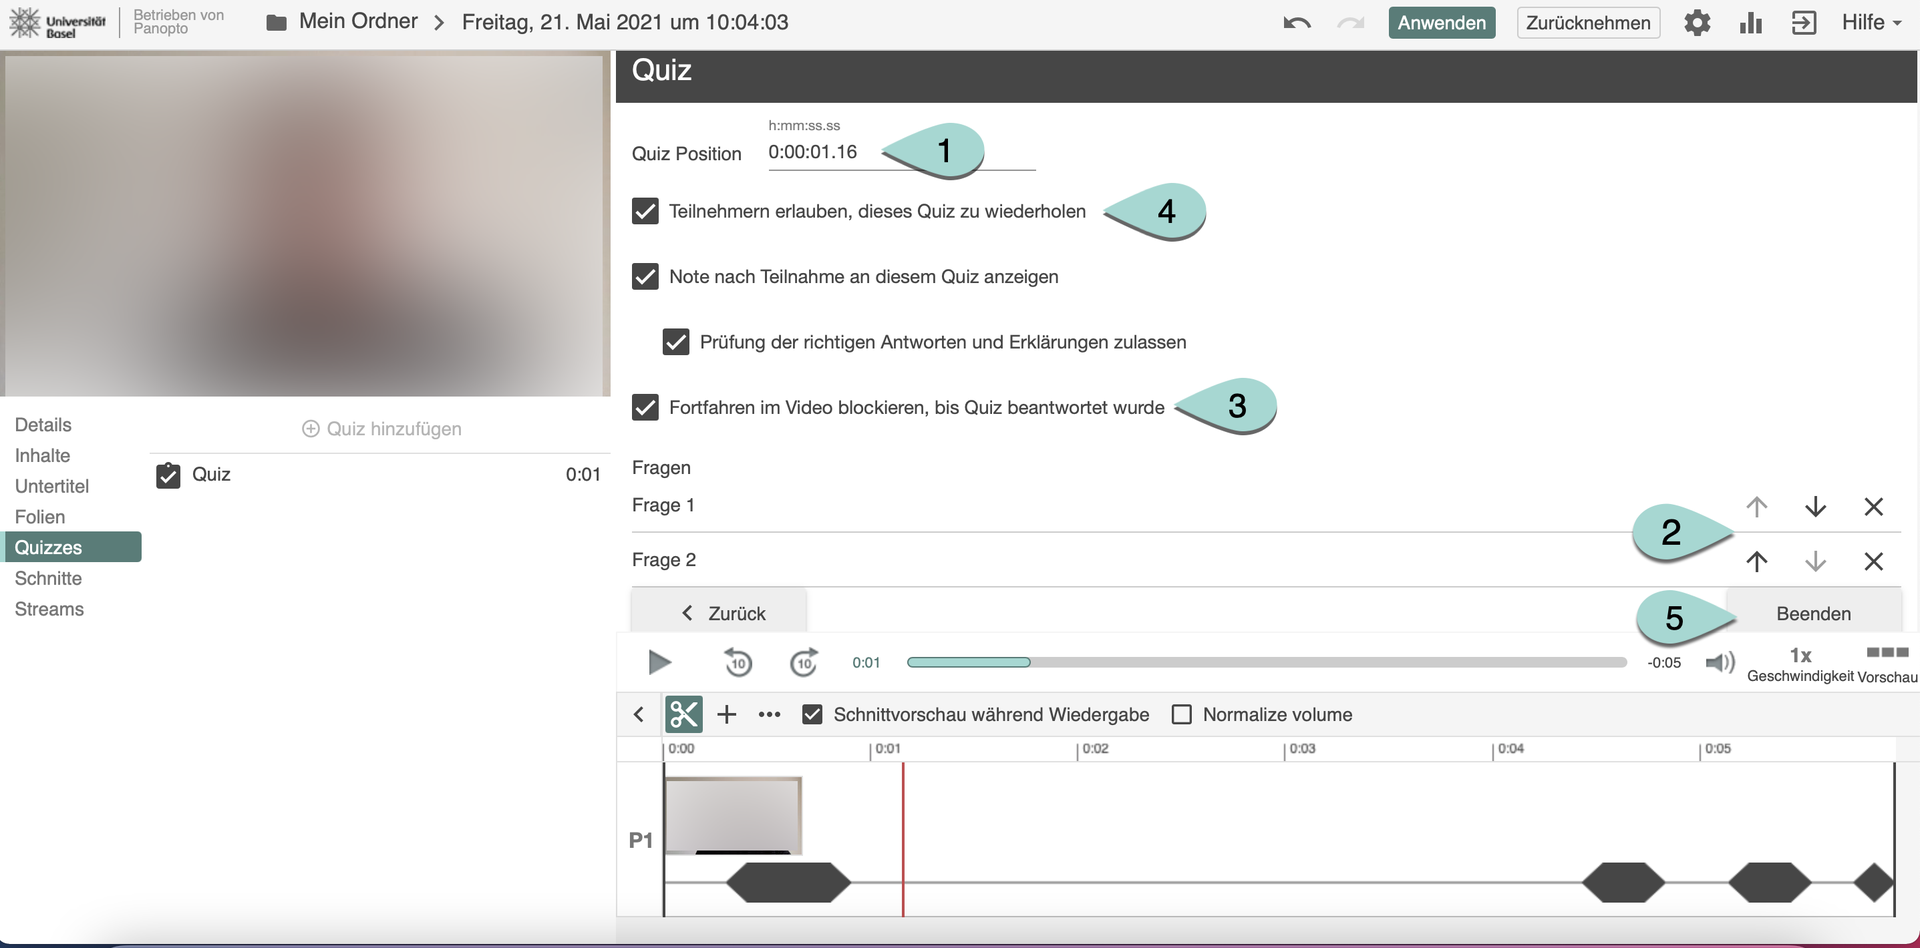Image resolution: width=1920 pixels, height=948 pixels.
Task: Open the settings gear icon
Action: point(1696,23)
